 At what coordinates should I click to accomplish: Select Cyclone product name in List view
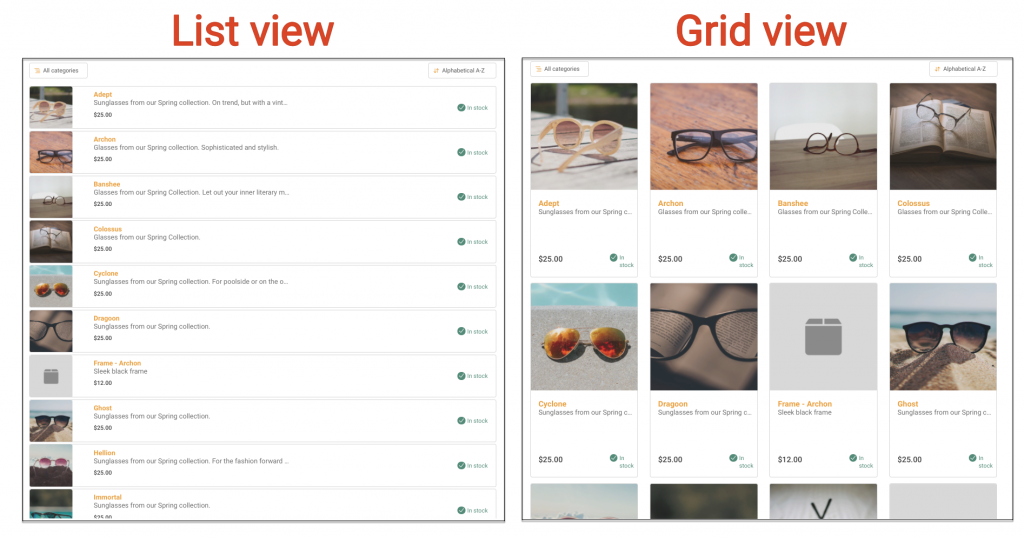point(106,274)
